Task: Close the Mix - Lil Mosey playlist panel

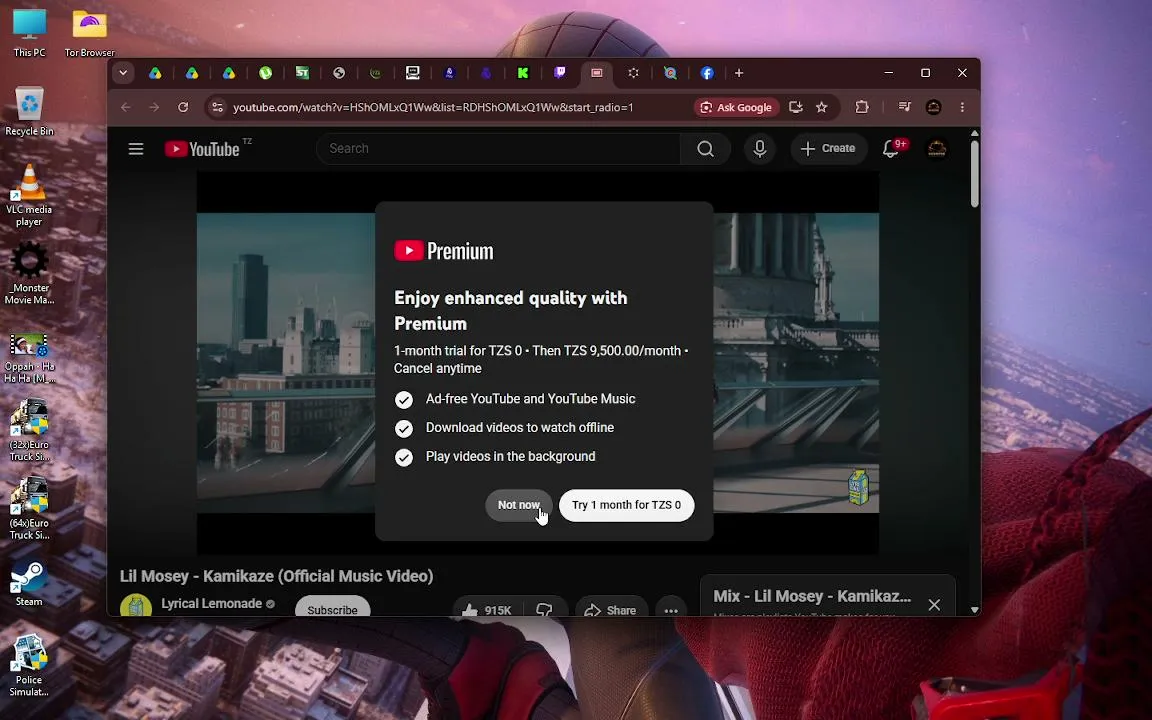Action: [x=934, y=605]
